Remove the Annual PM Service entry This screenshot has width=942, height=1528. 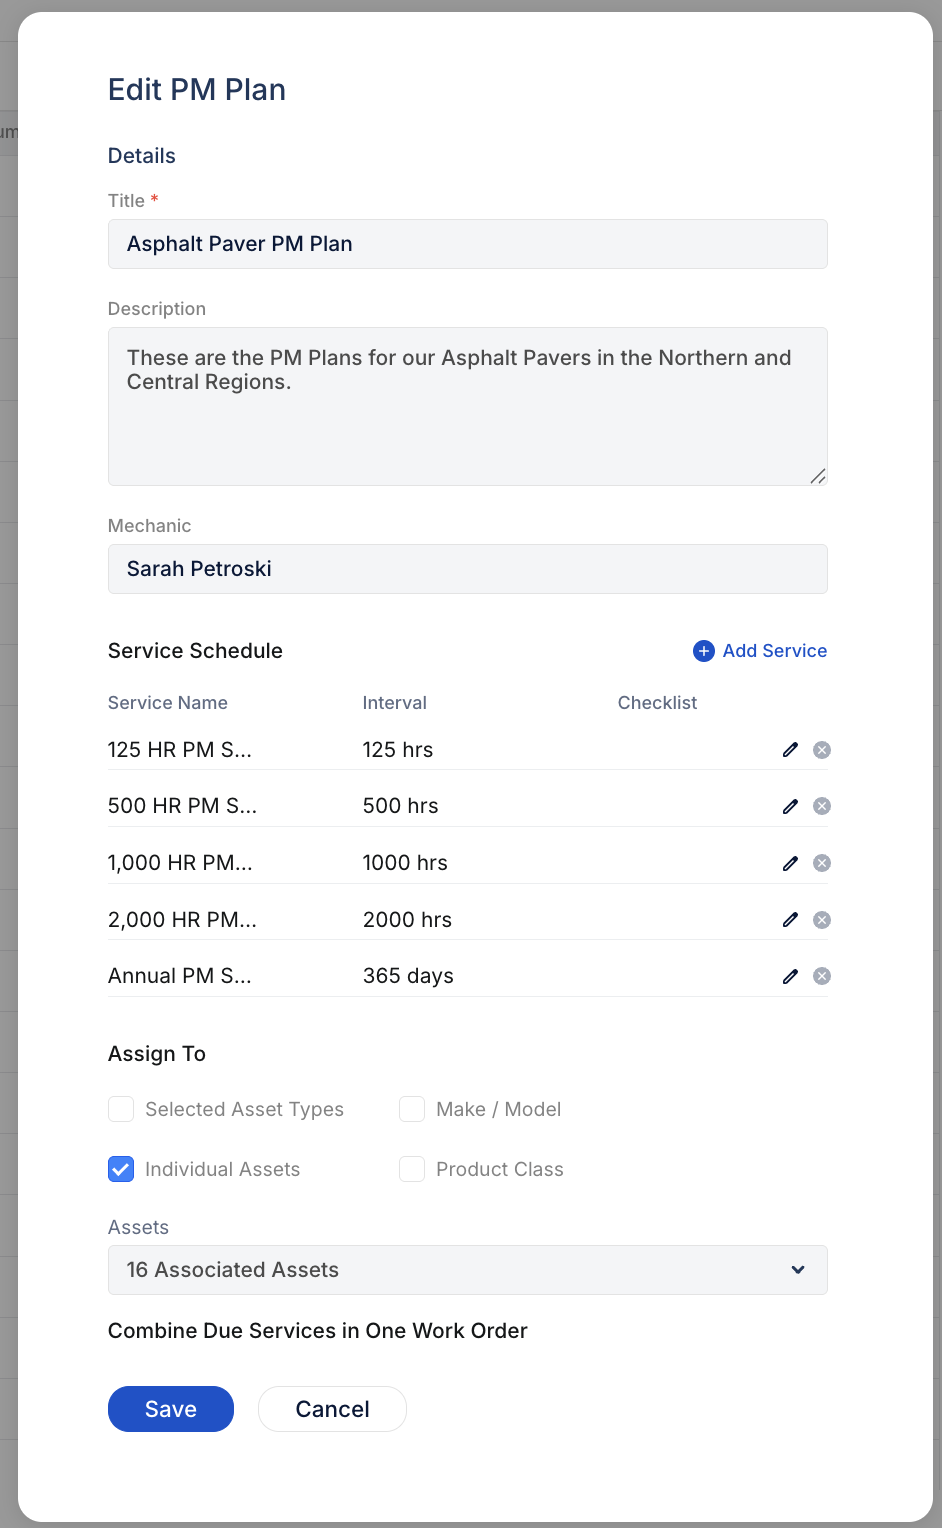(822, 975)
